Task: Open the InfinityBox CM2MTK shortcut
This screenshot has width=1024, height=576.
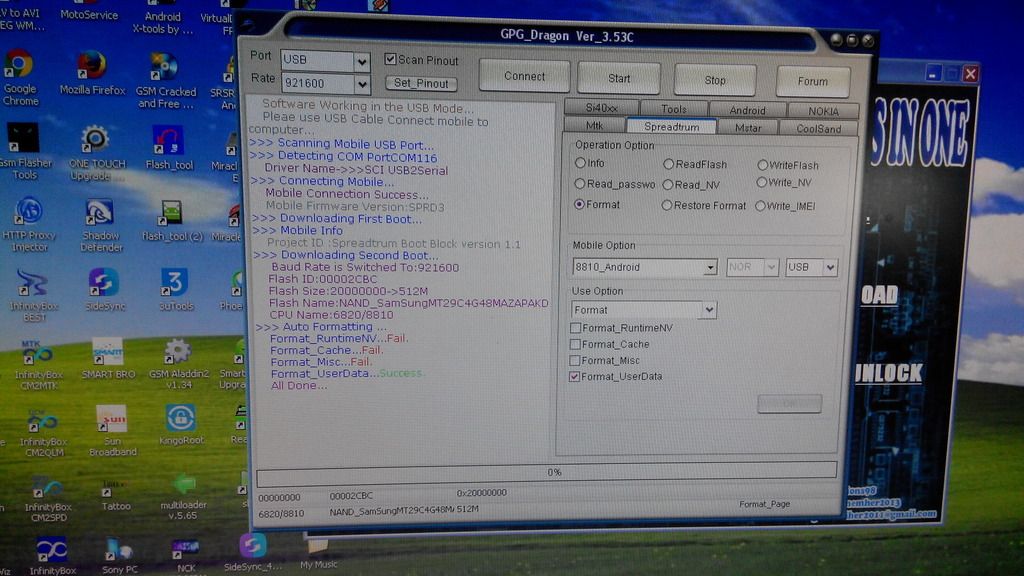Action: 38,364
